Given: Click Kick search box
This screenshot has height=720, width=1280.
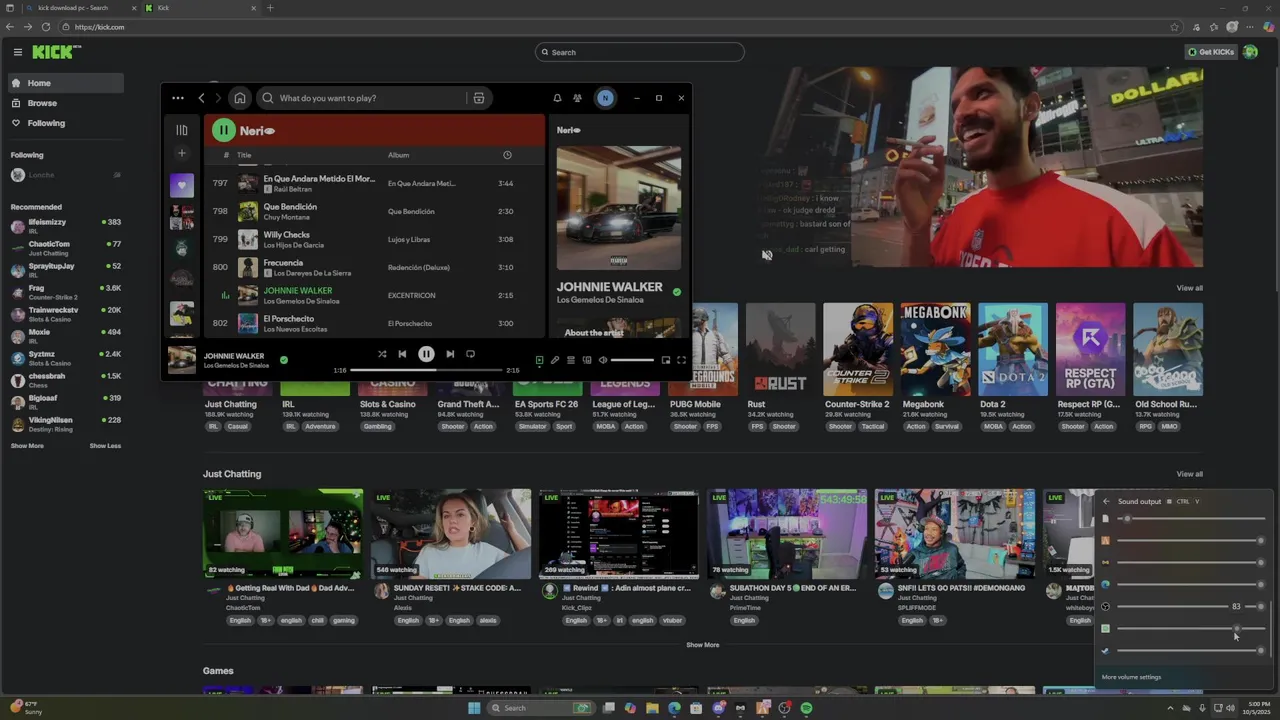Looking at the screenshot, I should 640,52.
